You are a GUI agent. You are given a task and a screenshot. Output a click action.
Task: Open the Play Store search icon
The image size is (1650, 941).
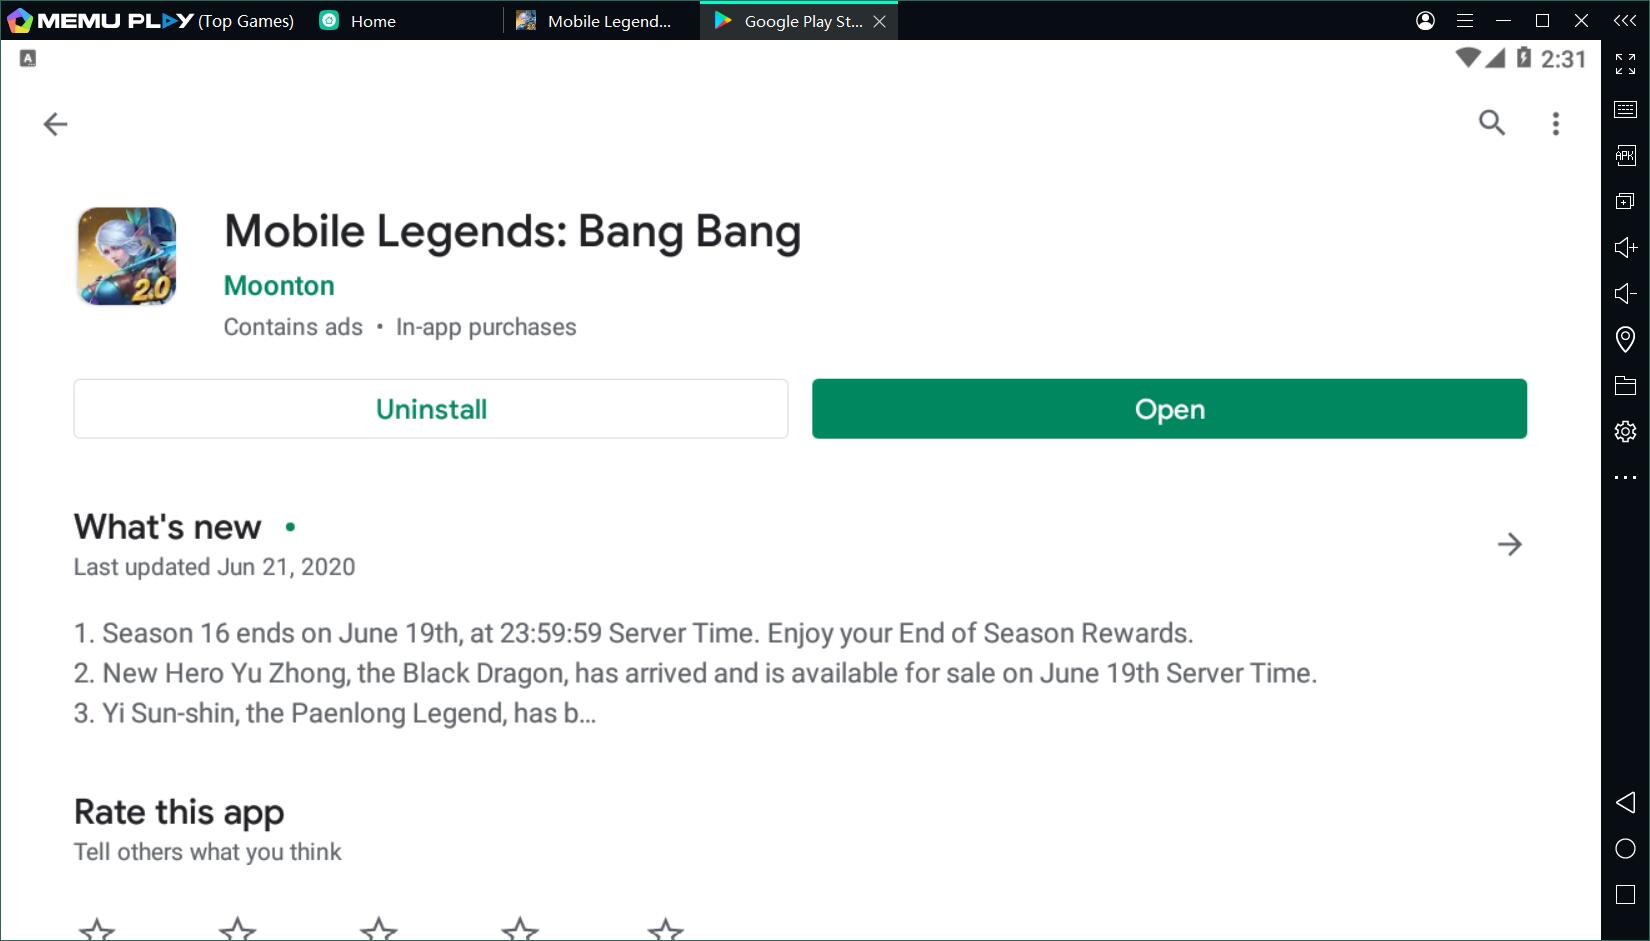click(x=1491, y=123)
